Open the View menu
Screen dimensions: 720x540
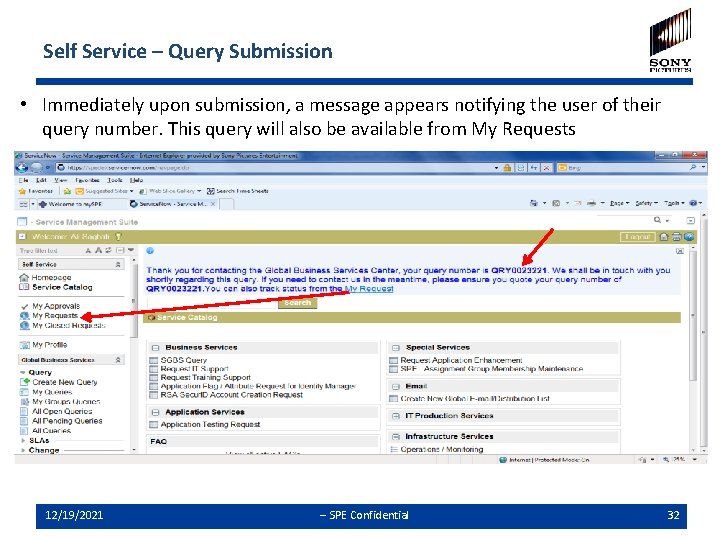60,180
